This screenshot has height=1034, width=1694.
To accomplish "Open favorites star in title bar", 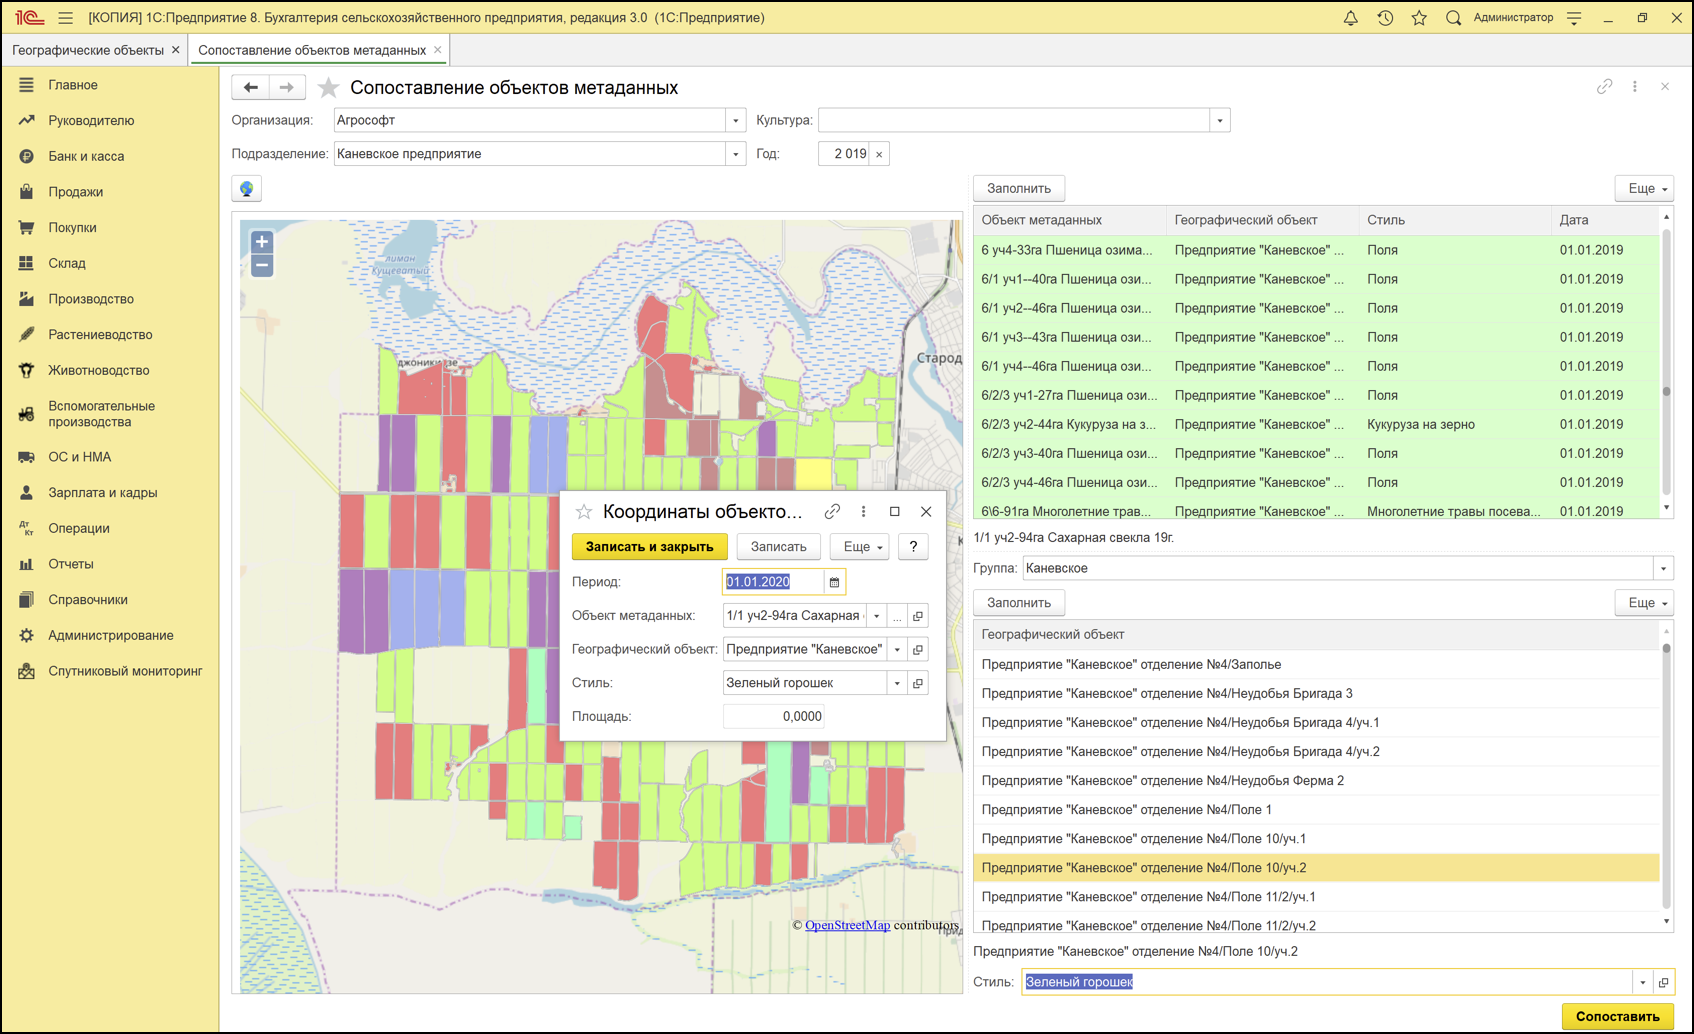I will tap(1419, 18).
